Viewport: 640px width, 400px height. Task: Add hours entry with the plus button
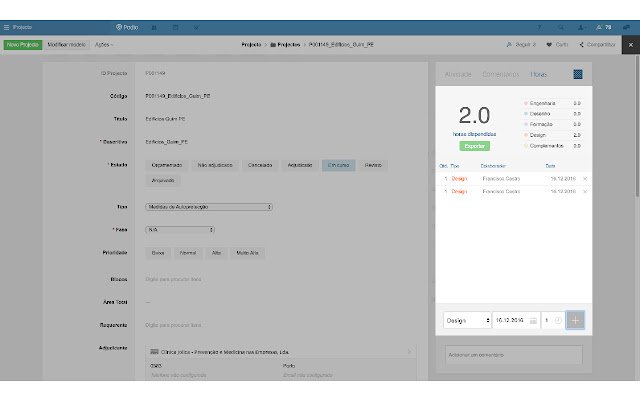pyautogui.click(x=575, y=320)
